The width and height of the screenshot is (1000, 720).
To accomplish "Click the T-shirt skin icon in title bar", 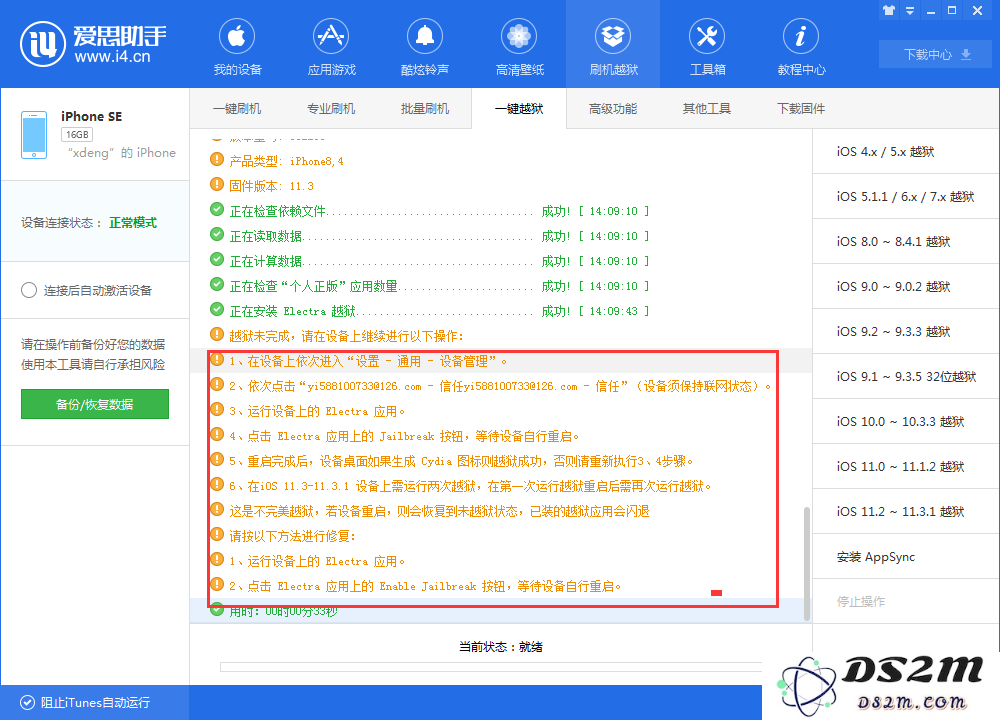I will 889,10.
